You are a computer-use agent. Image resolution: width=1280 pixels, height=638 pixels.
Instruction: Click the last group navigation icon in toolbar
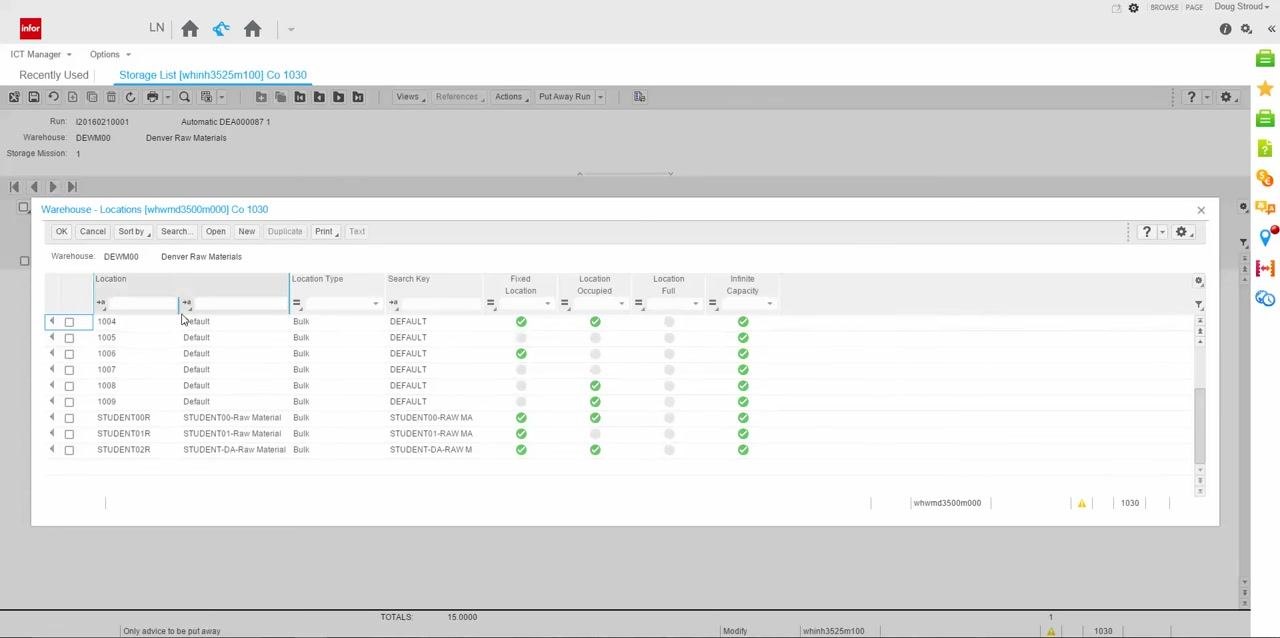357,97
